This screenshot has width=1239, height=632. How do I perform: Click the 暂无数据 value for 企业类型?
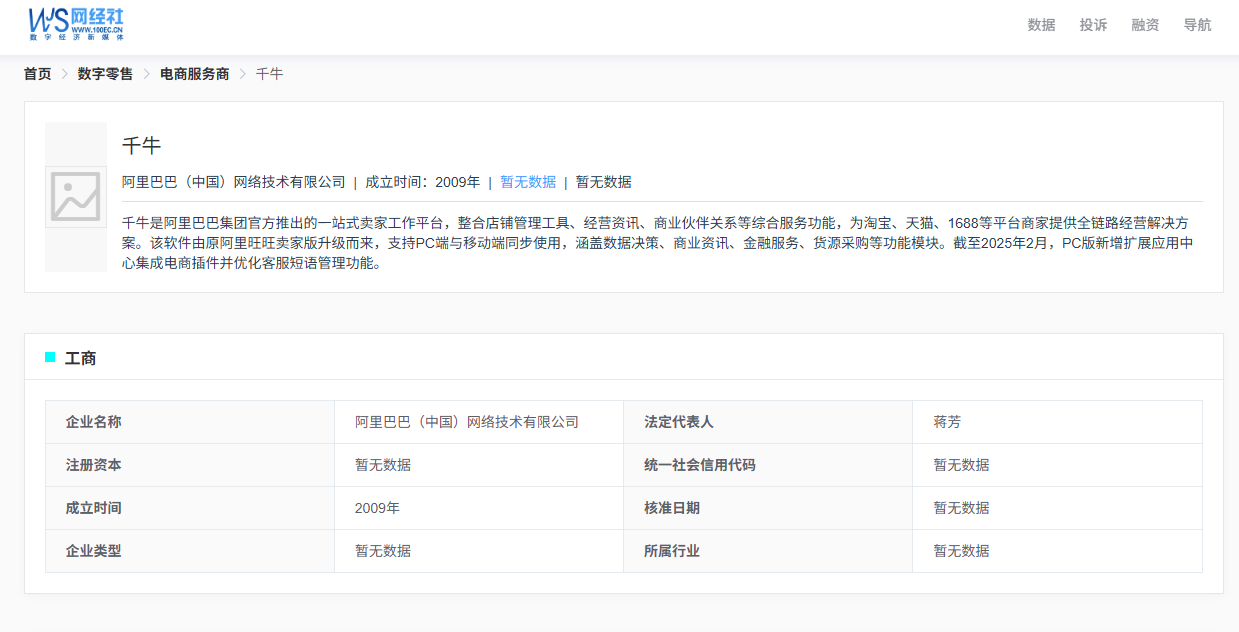[383, 551]
